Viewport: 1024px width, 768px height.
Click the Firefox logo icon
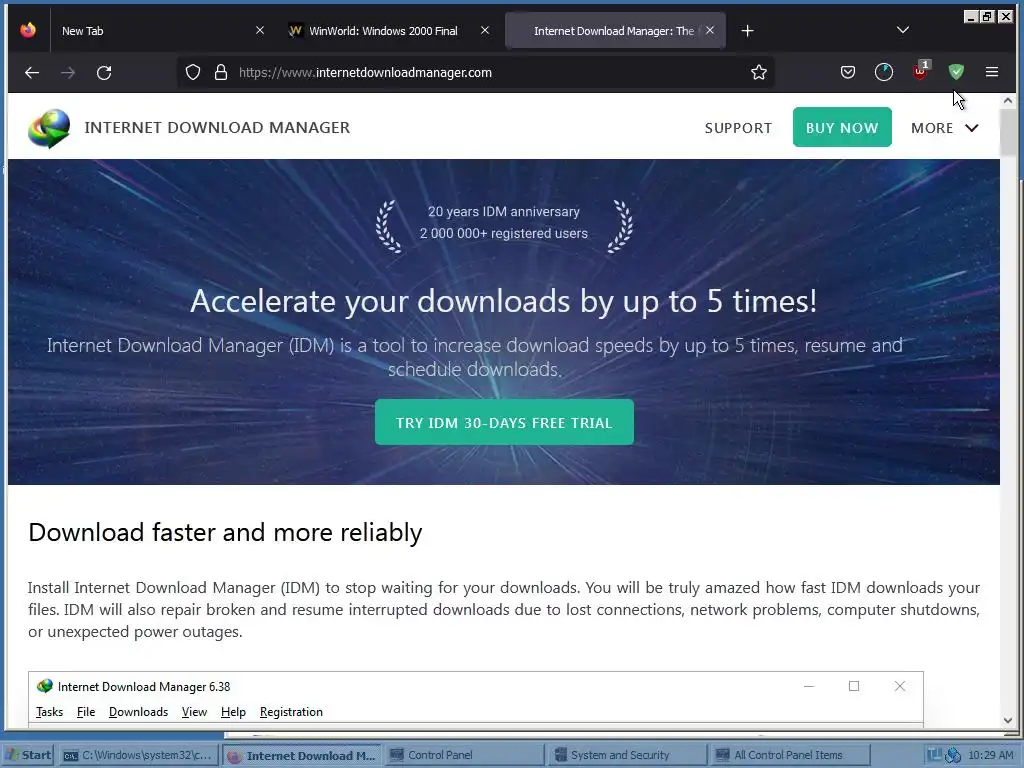28,30
